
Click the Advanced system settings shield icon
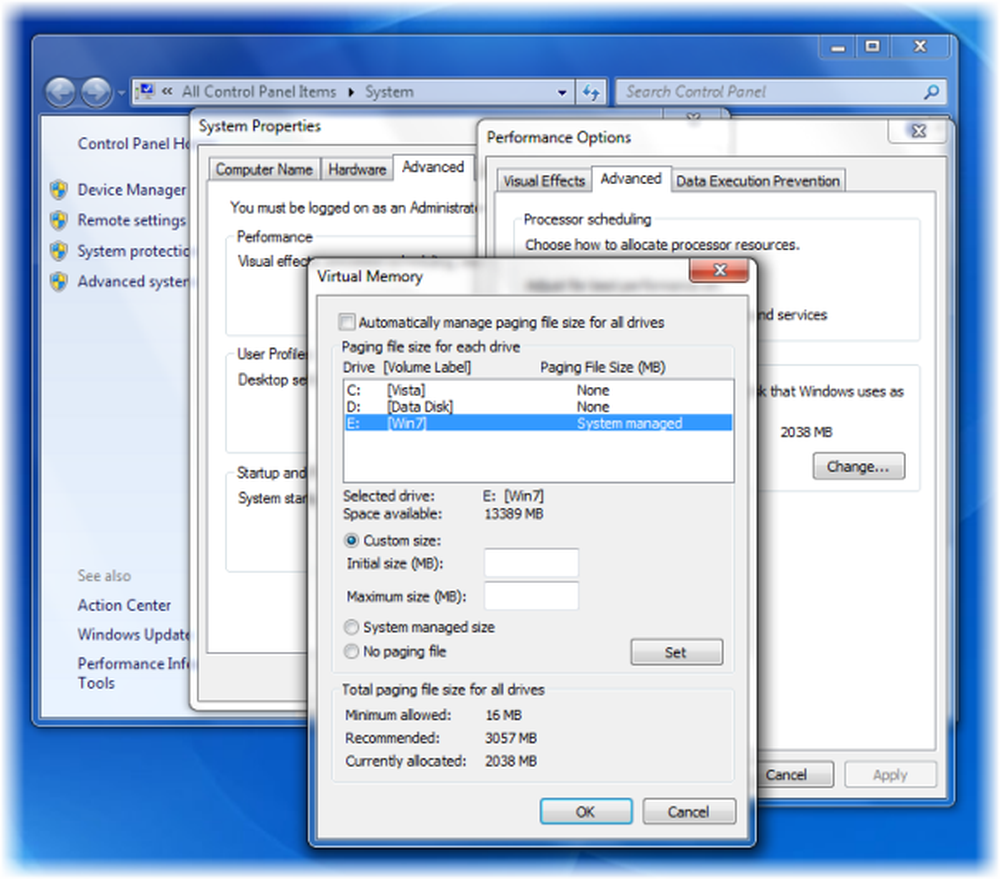(x=59, y=281)
